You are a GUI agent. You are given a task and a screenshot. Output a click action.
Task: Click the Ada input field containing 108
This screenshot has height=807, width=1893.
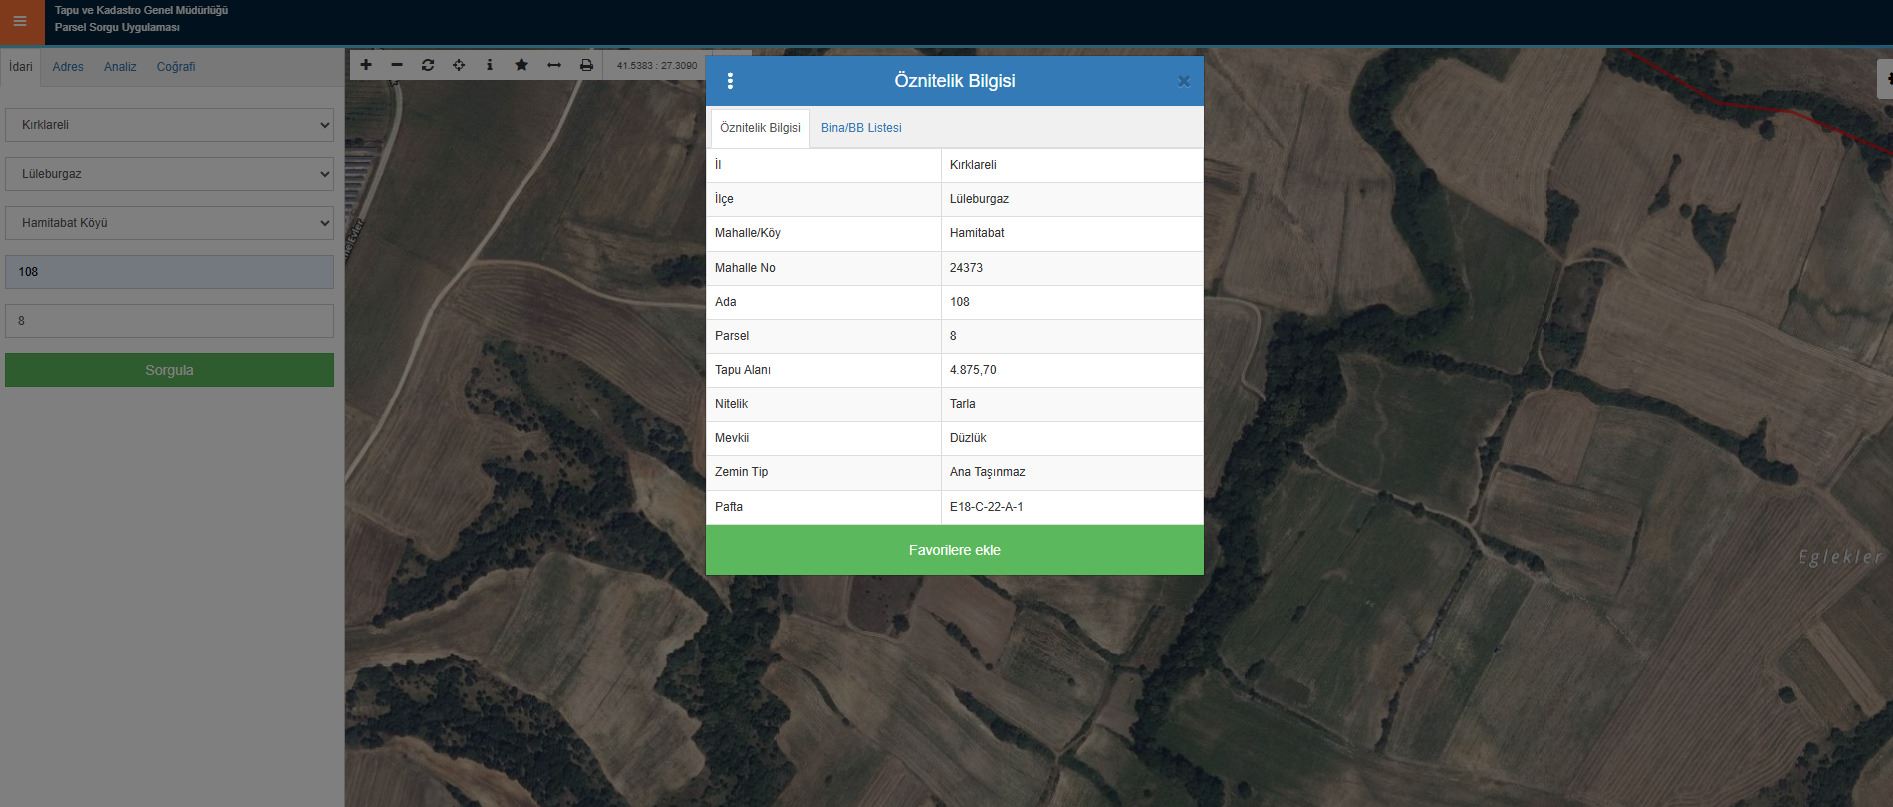pos(169,272)
